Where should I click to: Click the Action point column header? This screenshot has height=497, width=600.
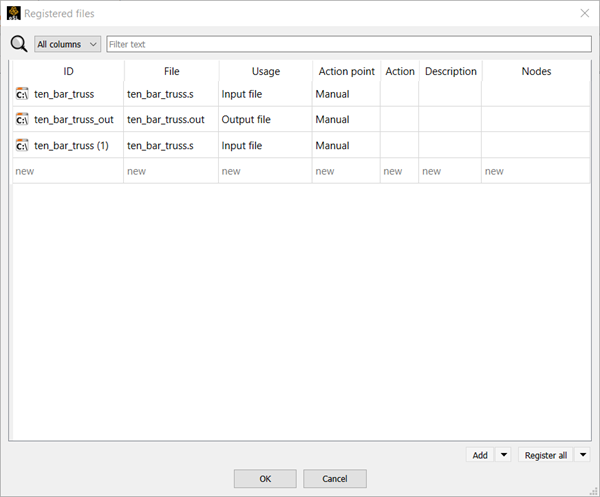346,71
